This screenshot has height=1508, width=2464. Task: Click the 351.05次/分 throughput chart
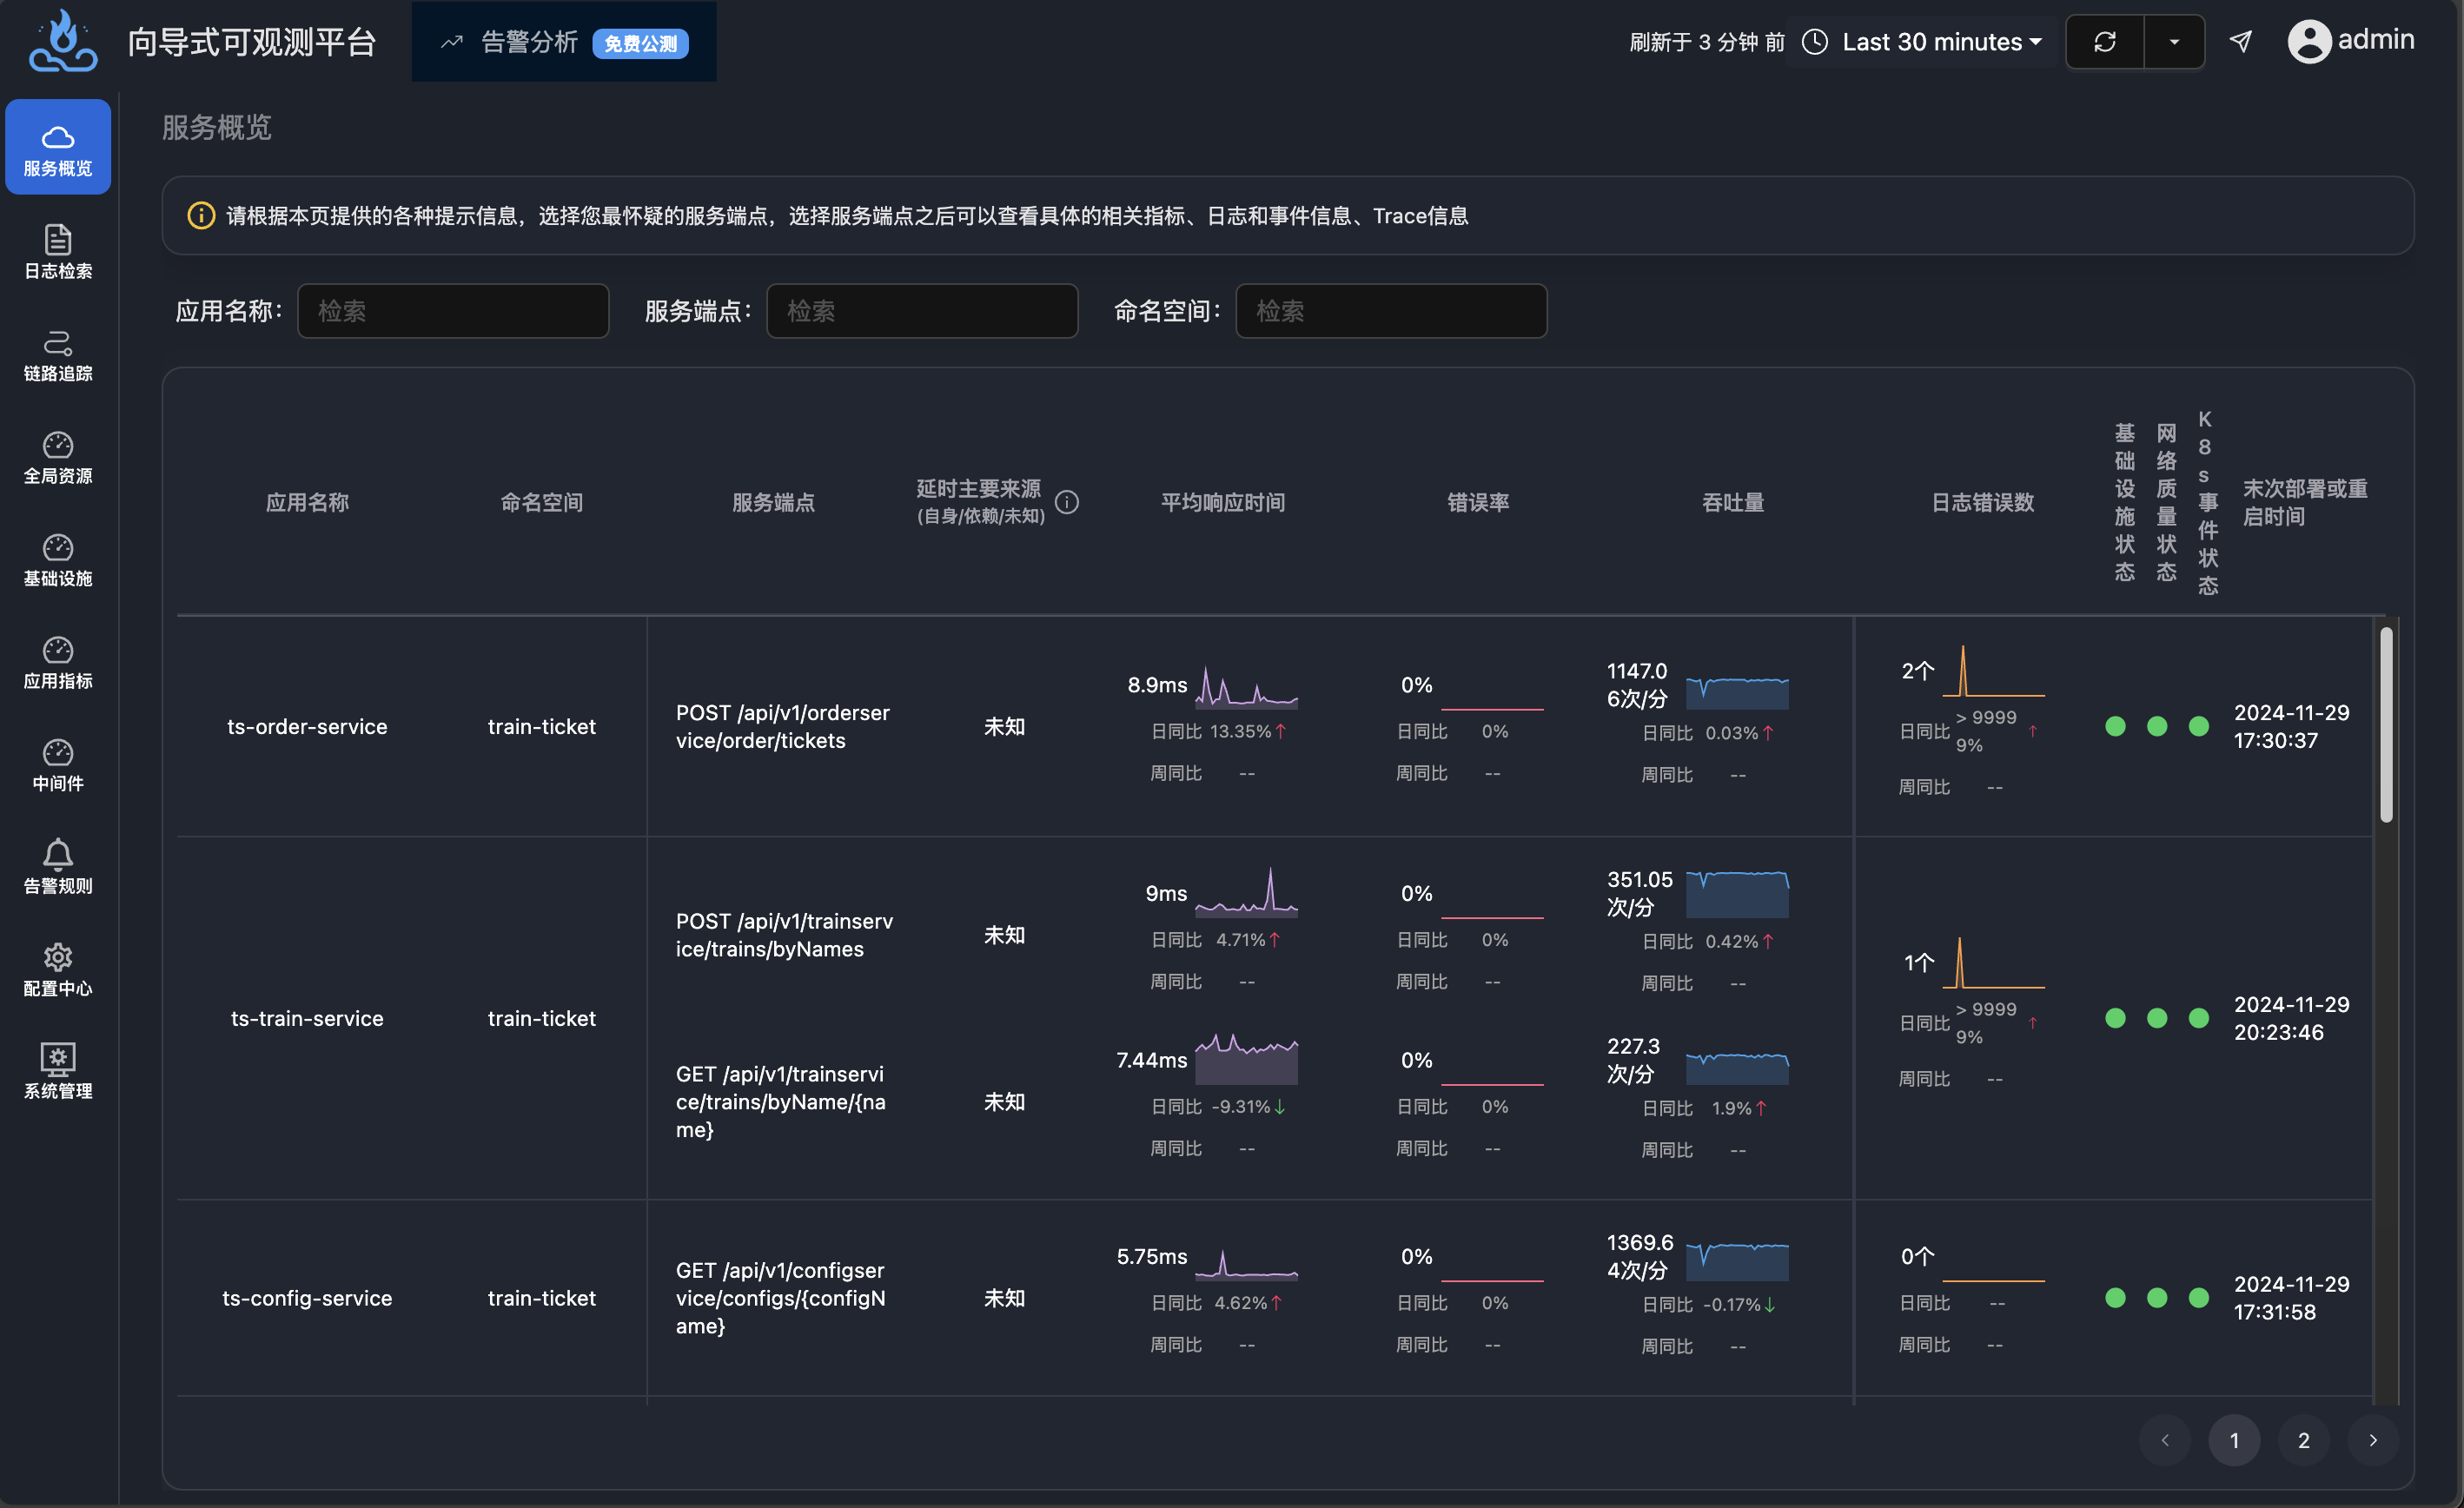[1737, 893]
